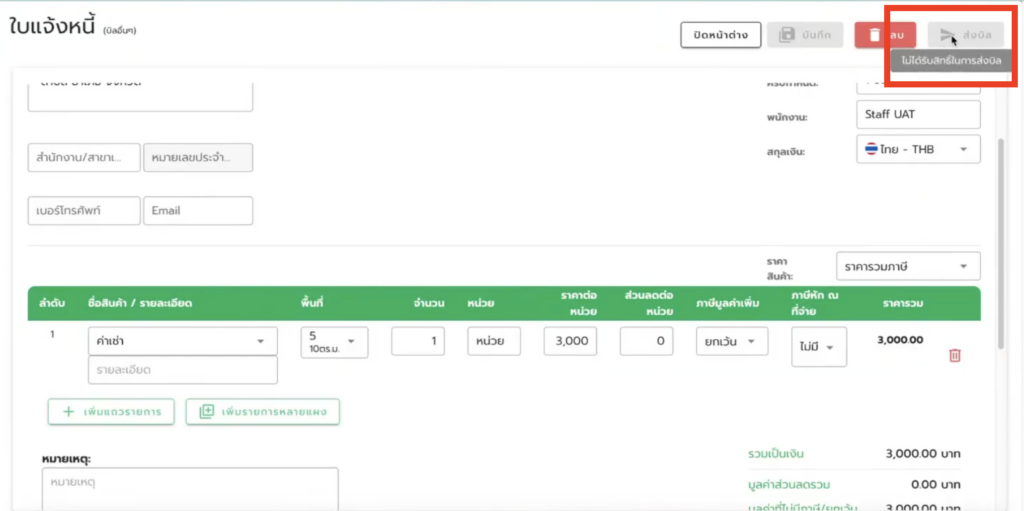Click the Thai flag icon in currency field

[x=872, y=149]
